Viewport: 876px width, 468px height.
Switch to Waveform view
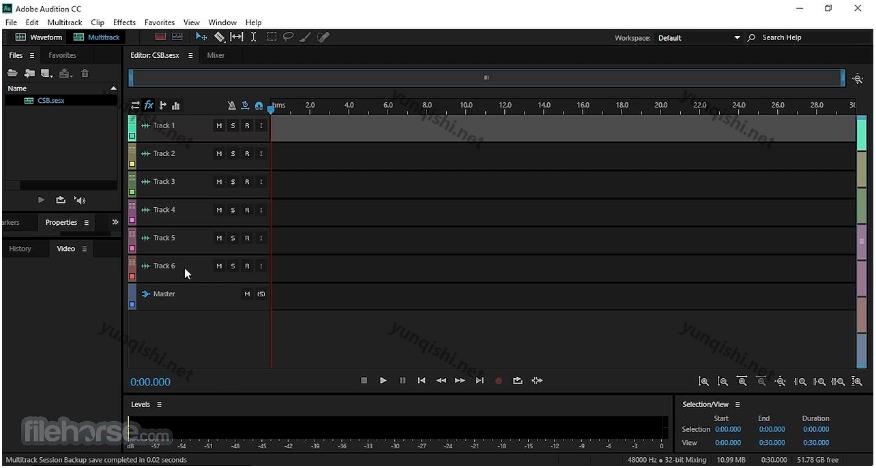point(39,37)
